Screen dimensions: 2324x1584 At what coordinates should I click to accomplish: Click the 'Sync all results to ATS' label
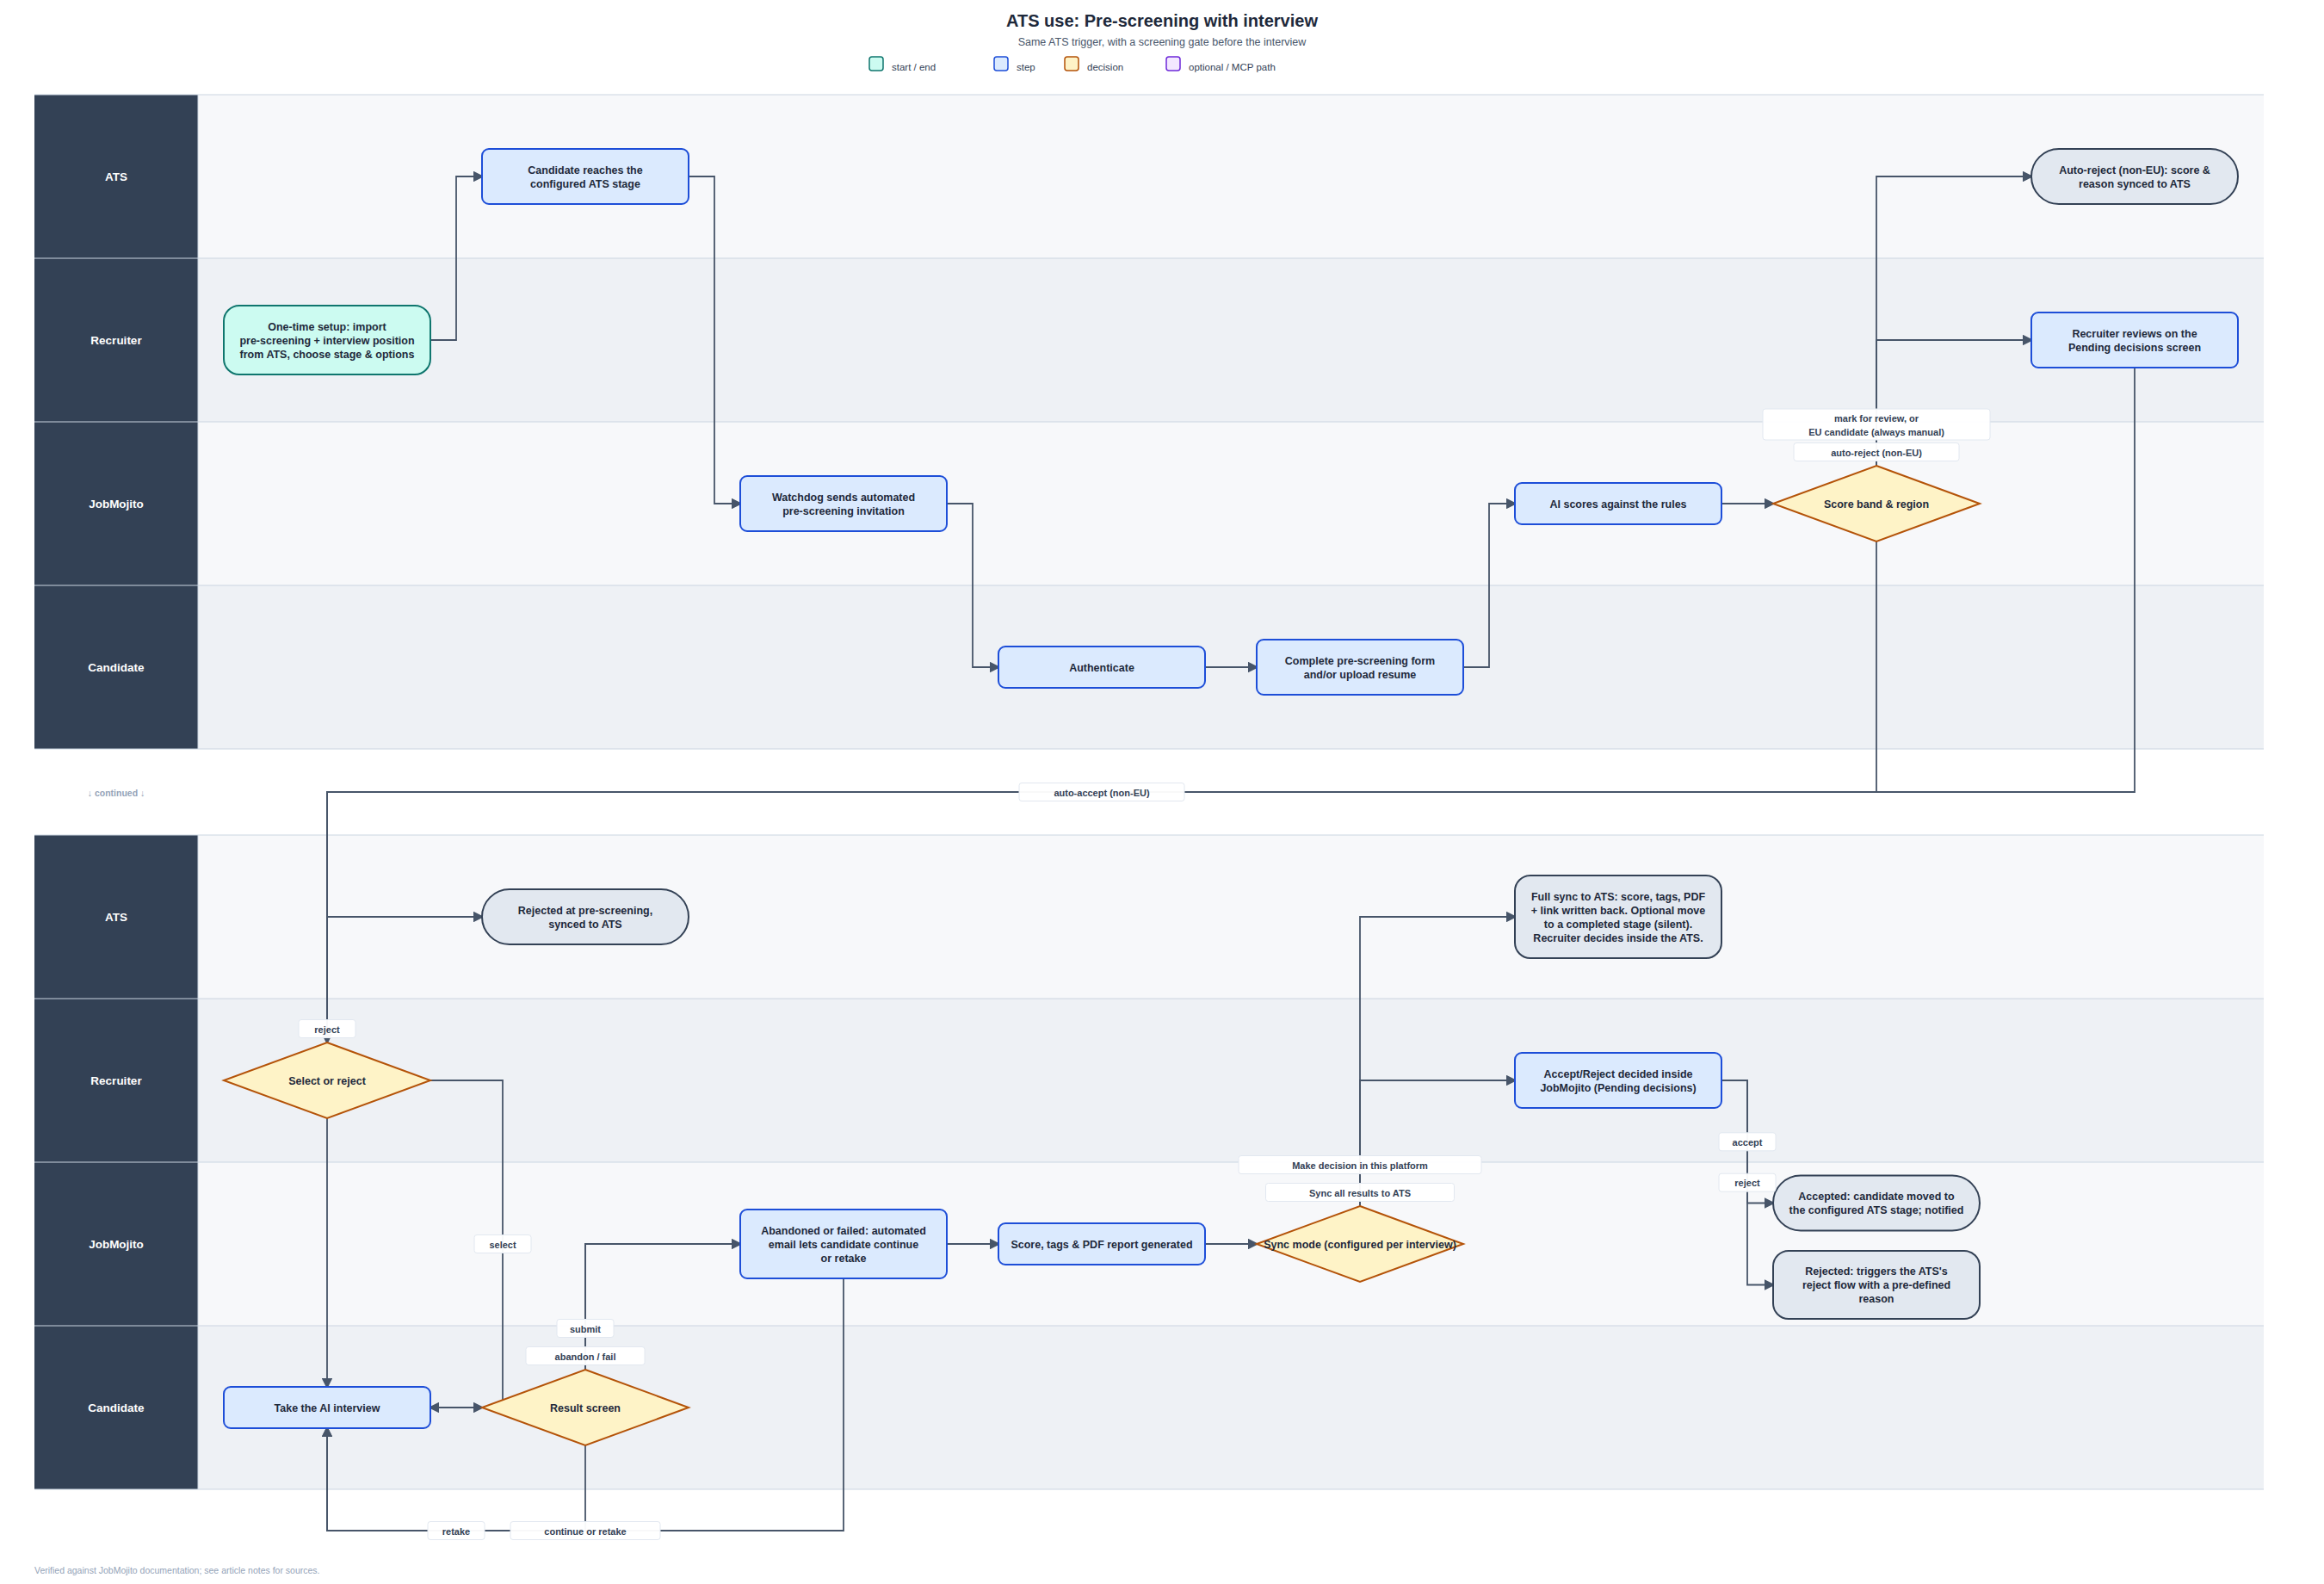pos(1360,1193)
